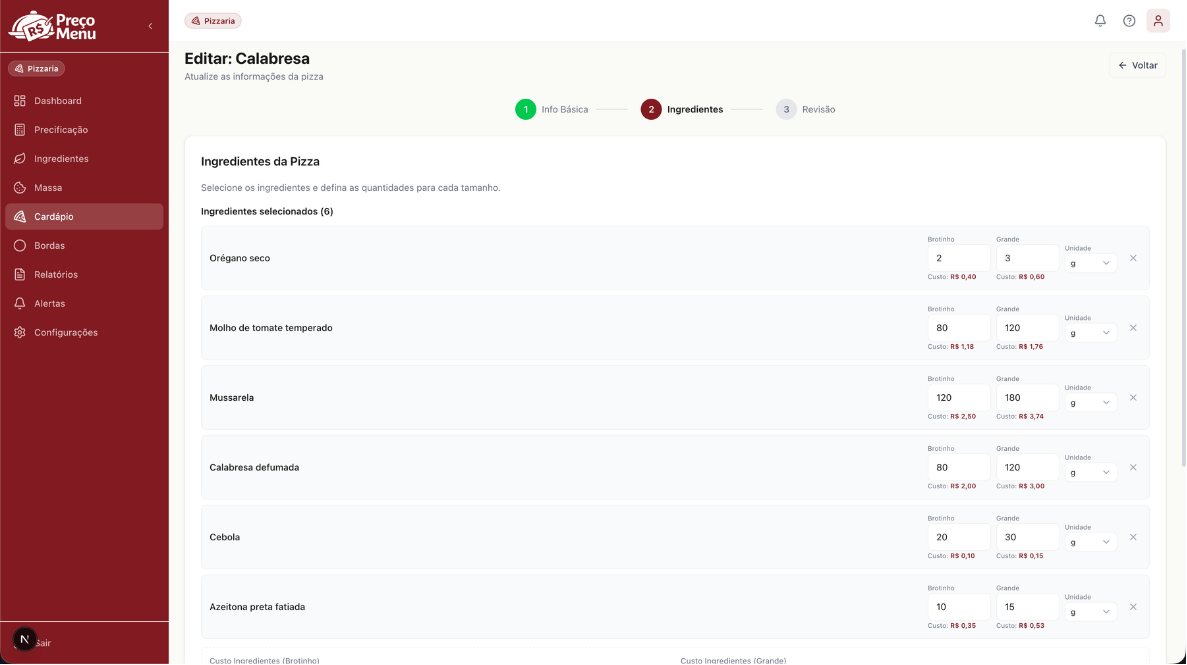Open the notifications bell icon
The height and width of the screenshot is (665, 1187).
[1100, 21]
